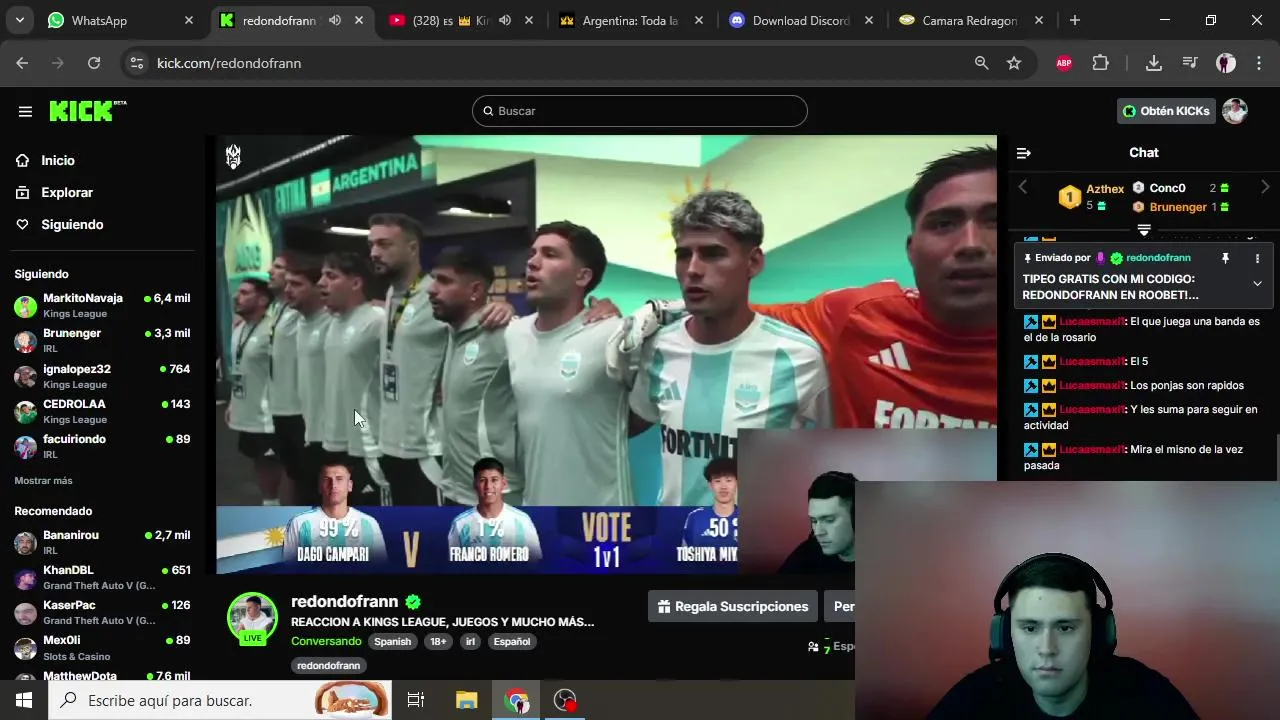Open pinned message options menu
1280x720 pixels.
[1257, 258]
